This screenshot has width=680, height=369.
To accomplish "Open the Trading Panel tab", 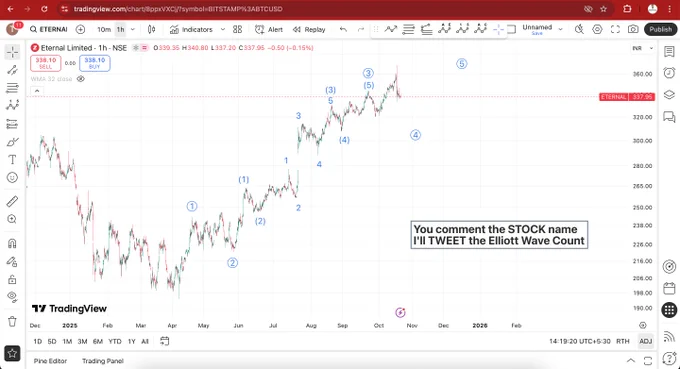I will coord(103,361).
